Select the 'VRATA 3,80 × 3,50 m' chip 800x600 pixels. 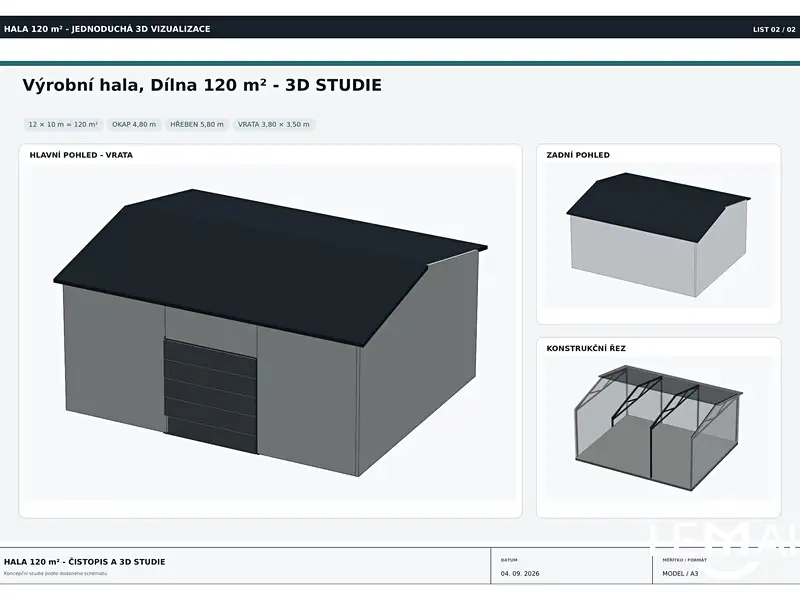pyautogui.click(x=274, y=124)
